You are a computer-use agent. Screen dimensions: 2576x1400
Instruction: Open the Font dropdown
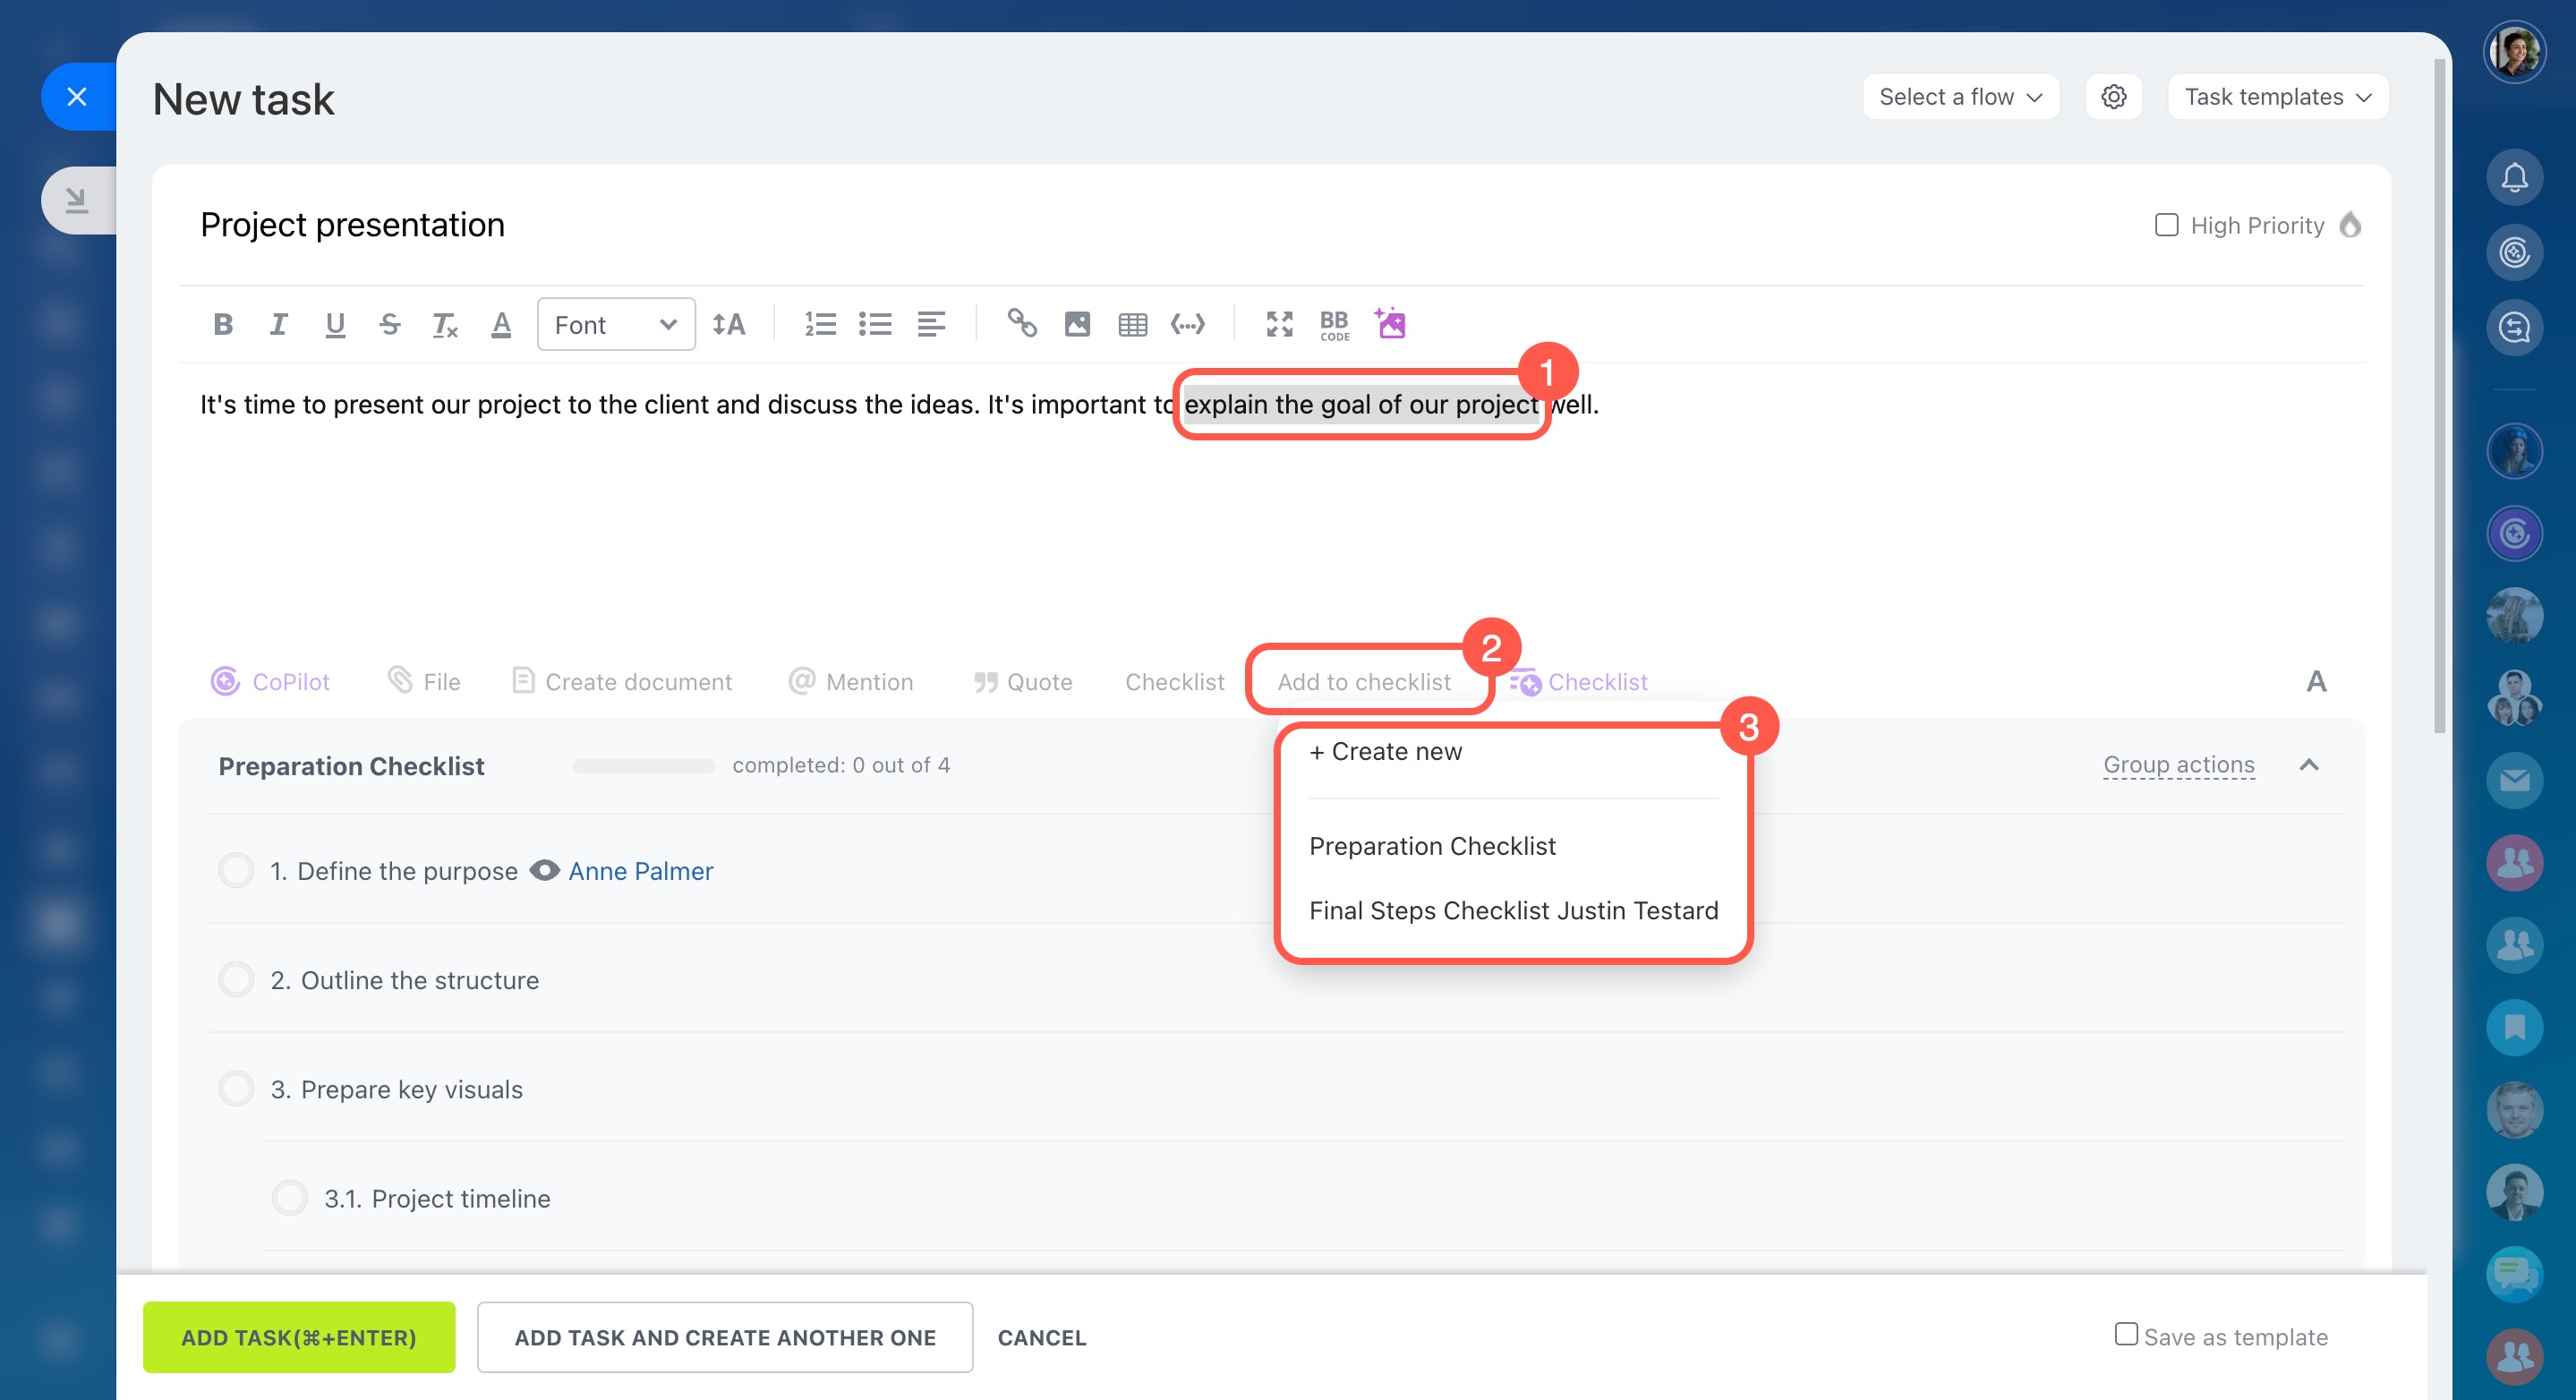(616, 324)
